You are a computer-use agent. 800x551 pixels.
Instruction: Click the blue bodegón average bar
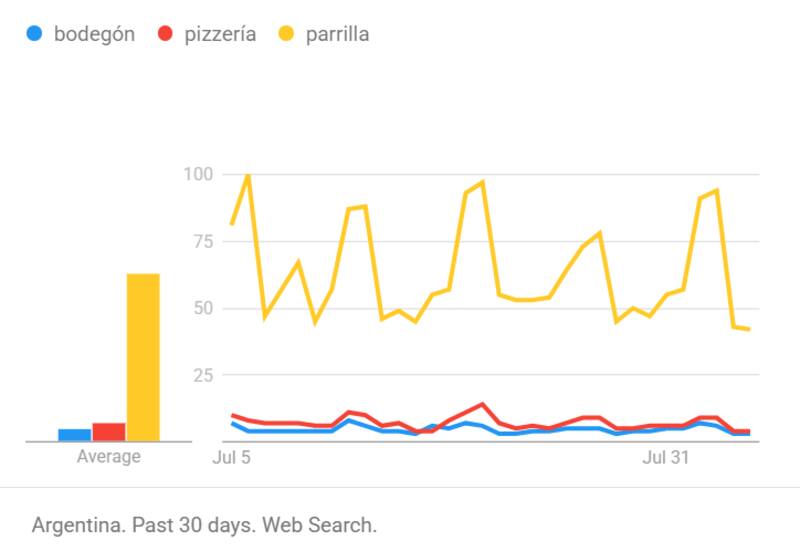[x=74, y=435]
